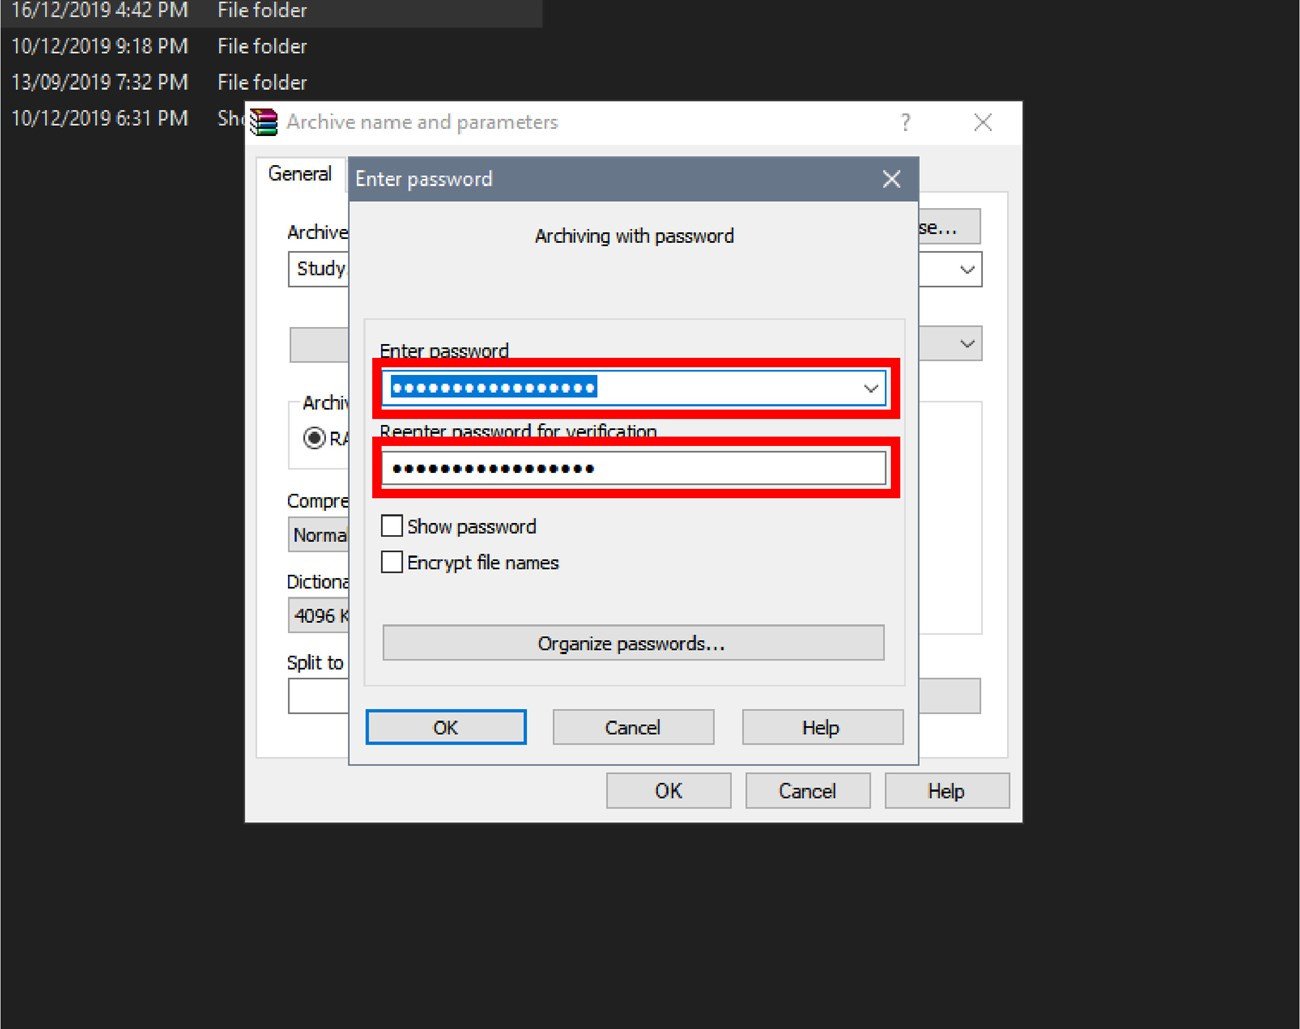
Task: Open the archive name dropdown
Action: pyautogui.click(x=966, y=269)
